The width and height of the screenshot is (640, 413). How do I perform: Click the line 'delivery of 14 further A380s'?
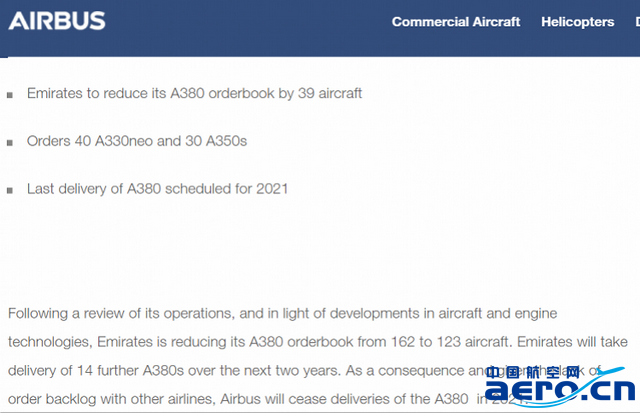pyautogui.click(x=245, y=371)
